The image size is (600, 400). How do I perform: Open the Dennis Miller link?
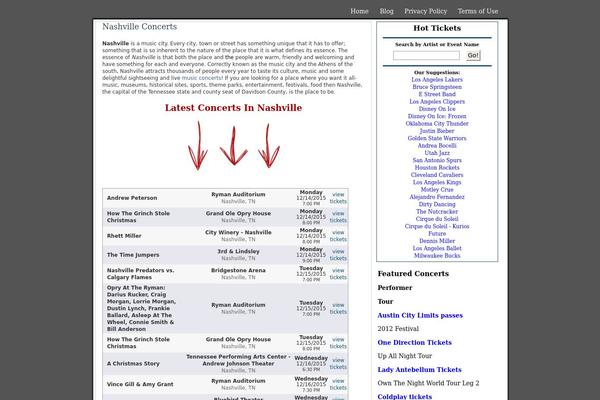tap(437, 241)
